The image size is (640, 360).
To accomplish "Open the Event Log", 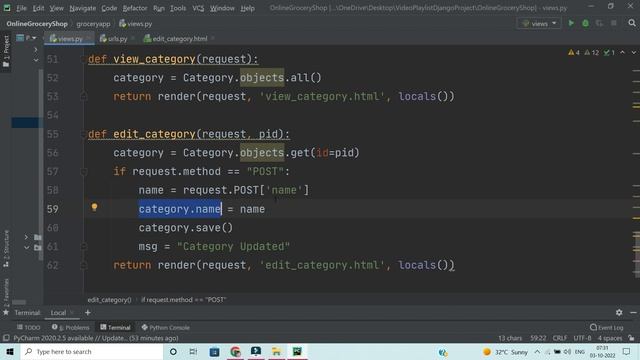I will click(607, 327).
